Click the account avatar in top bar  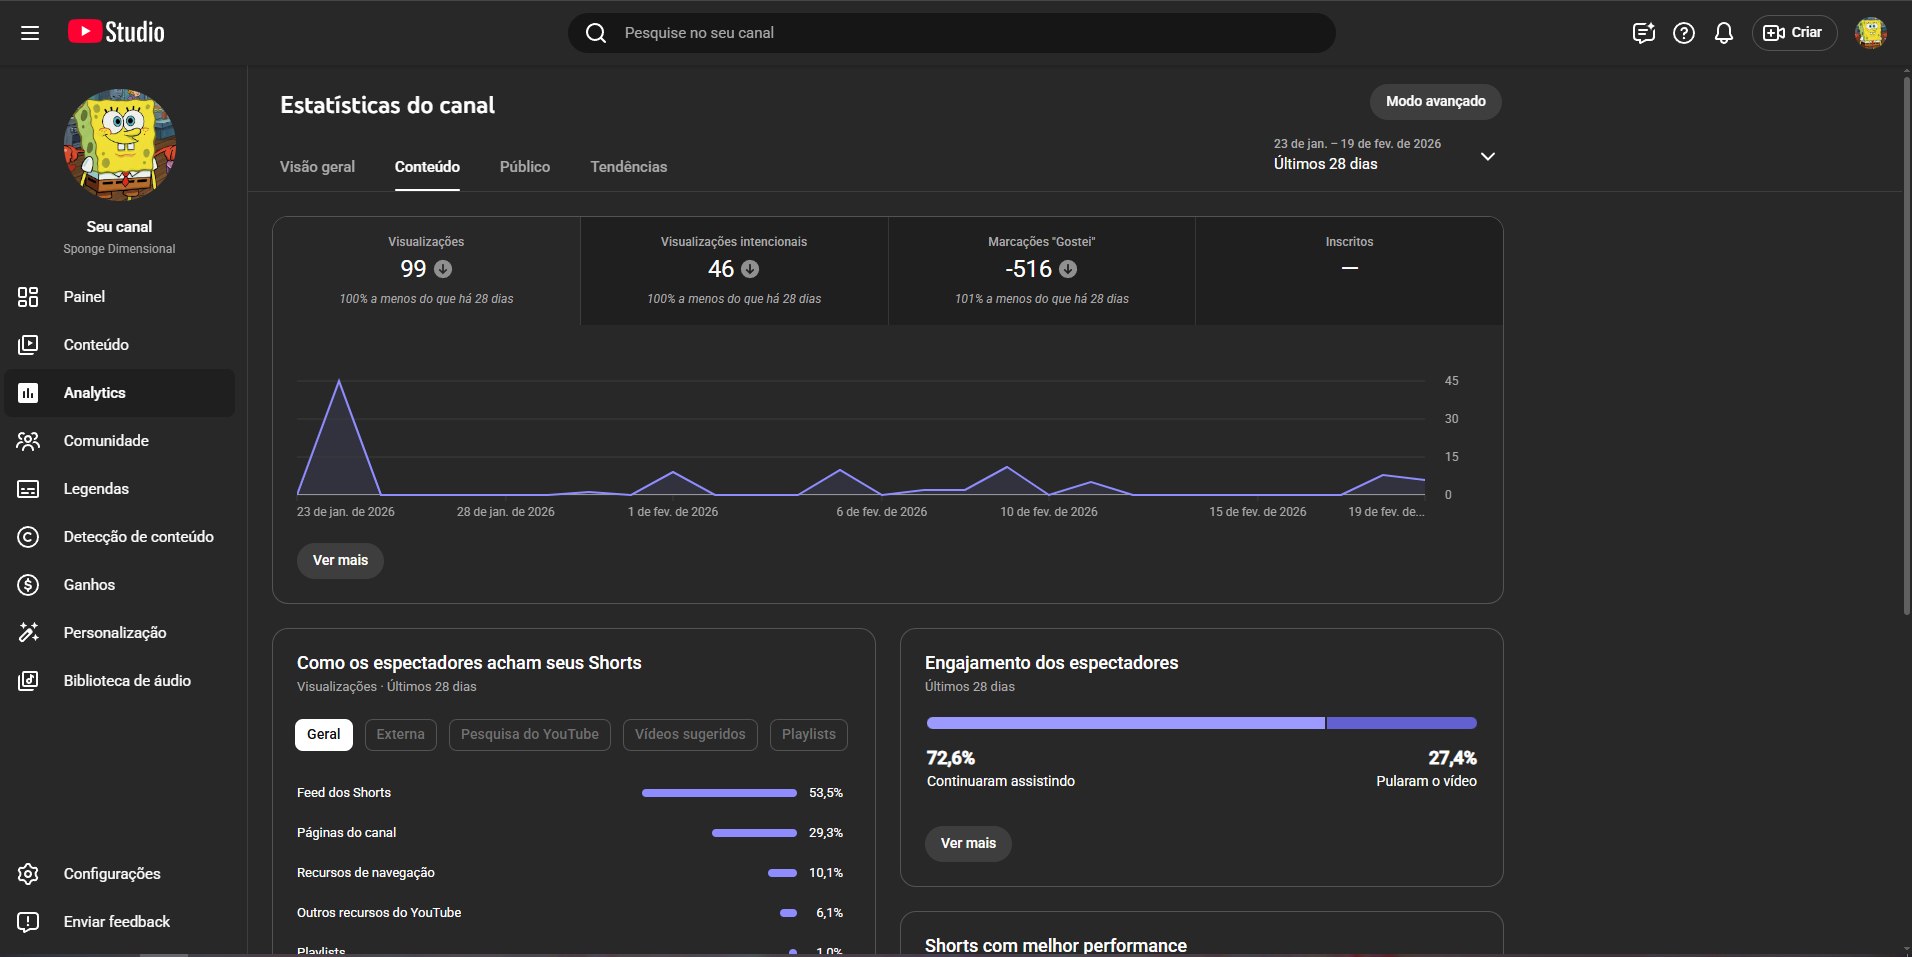(1870, 33)
